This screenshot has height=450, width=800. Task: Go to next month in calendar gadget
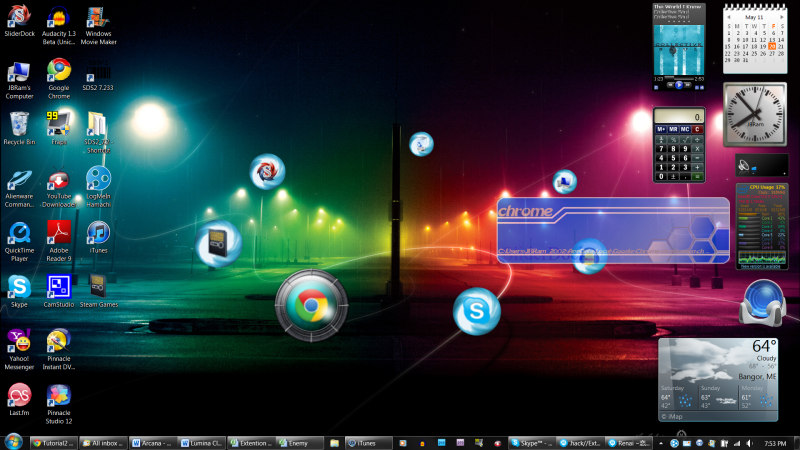tap(781, 17)
